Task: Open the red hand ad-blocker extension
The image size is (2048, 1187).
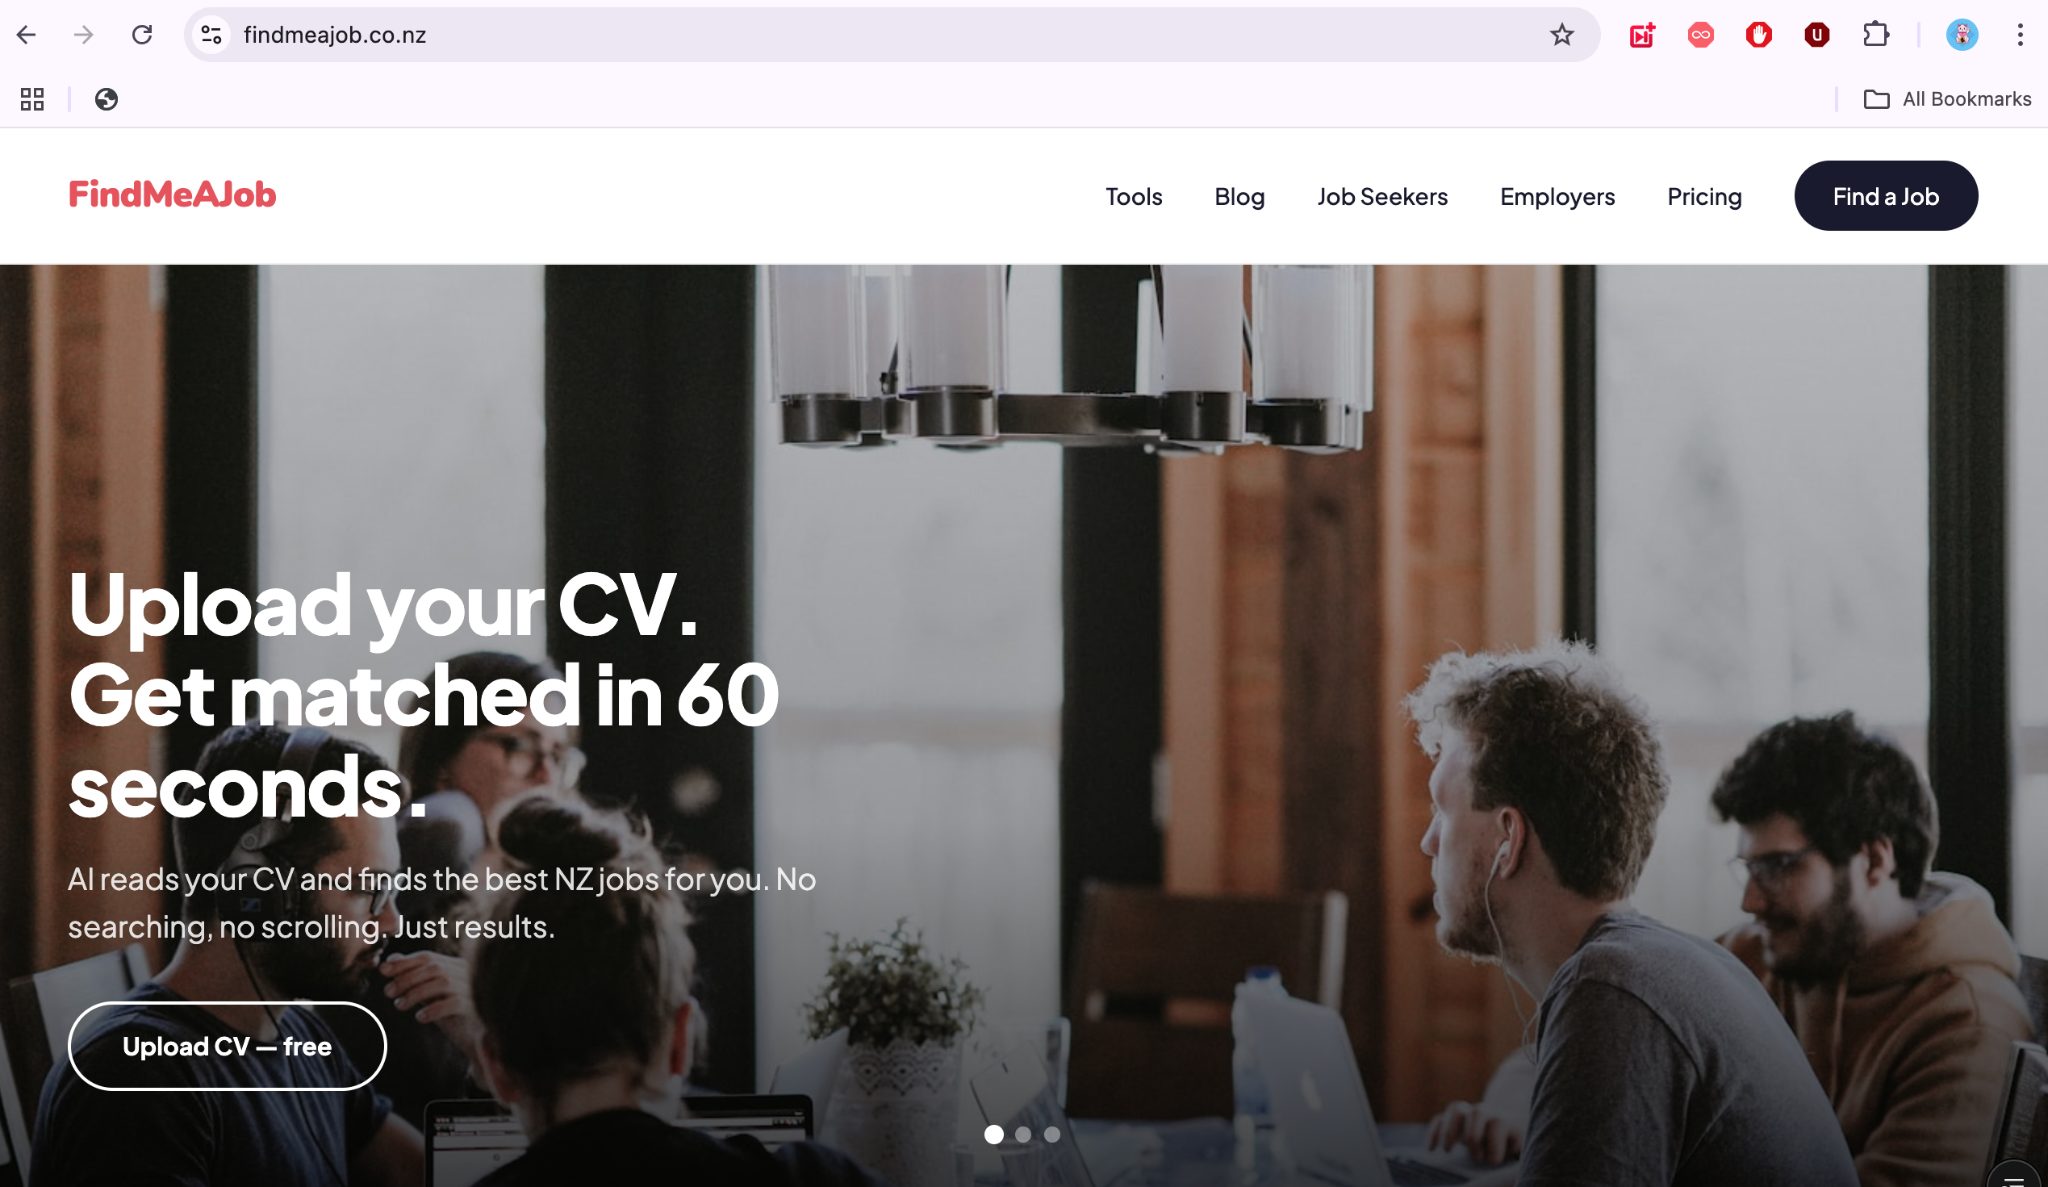Action: tap(1759, 35)
